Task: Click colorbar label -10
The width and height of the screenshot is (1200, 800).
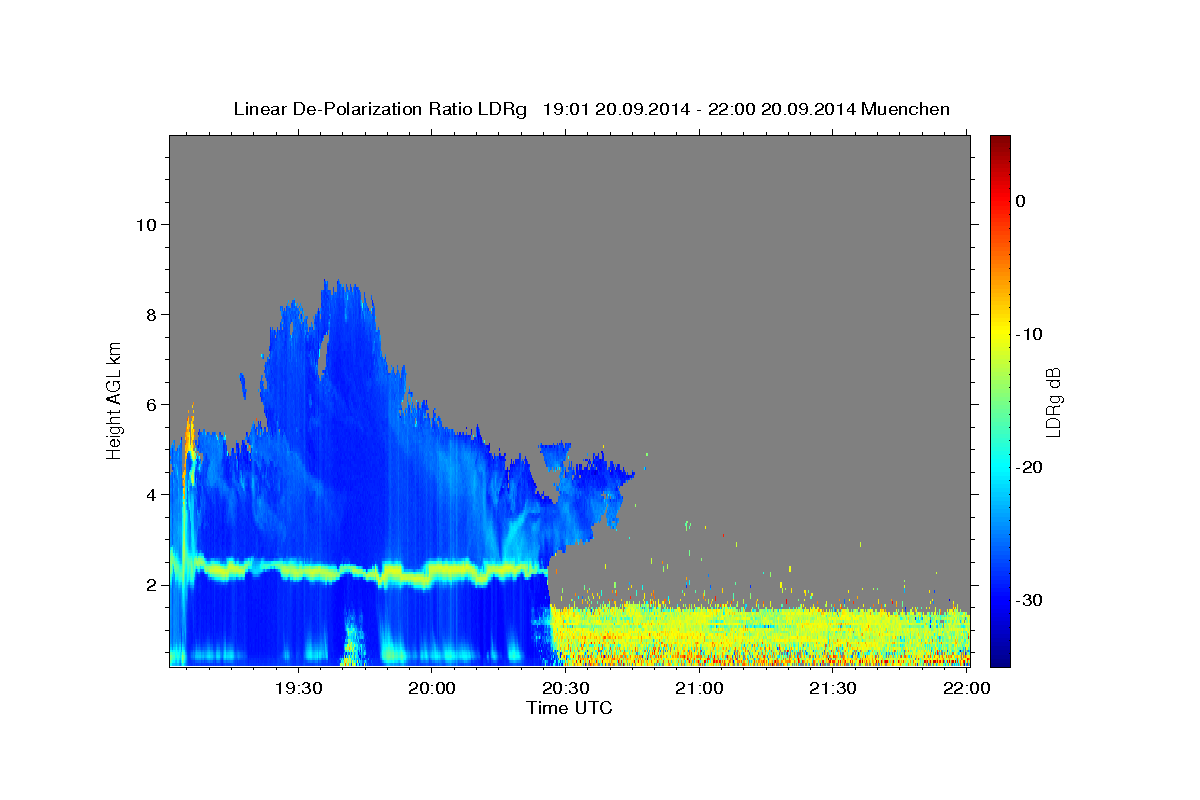Action: pos(1030,334)
